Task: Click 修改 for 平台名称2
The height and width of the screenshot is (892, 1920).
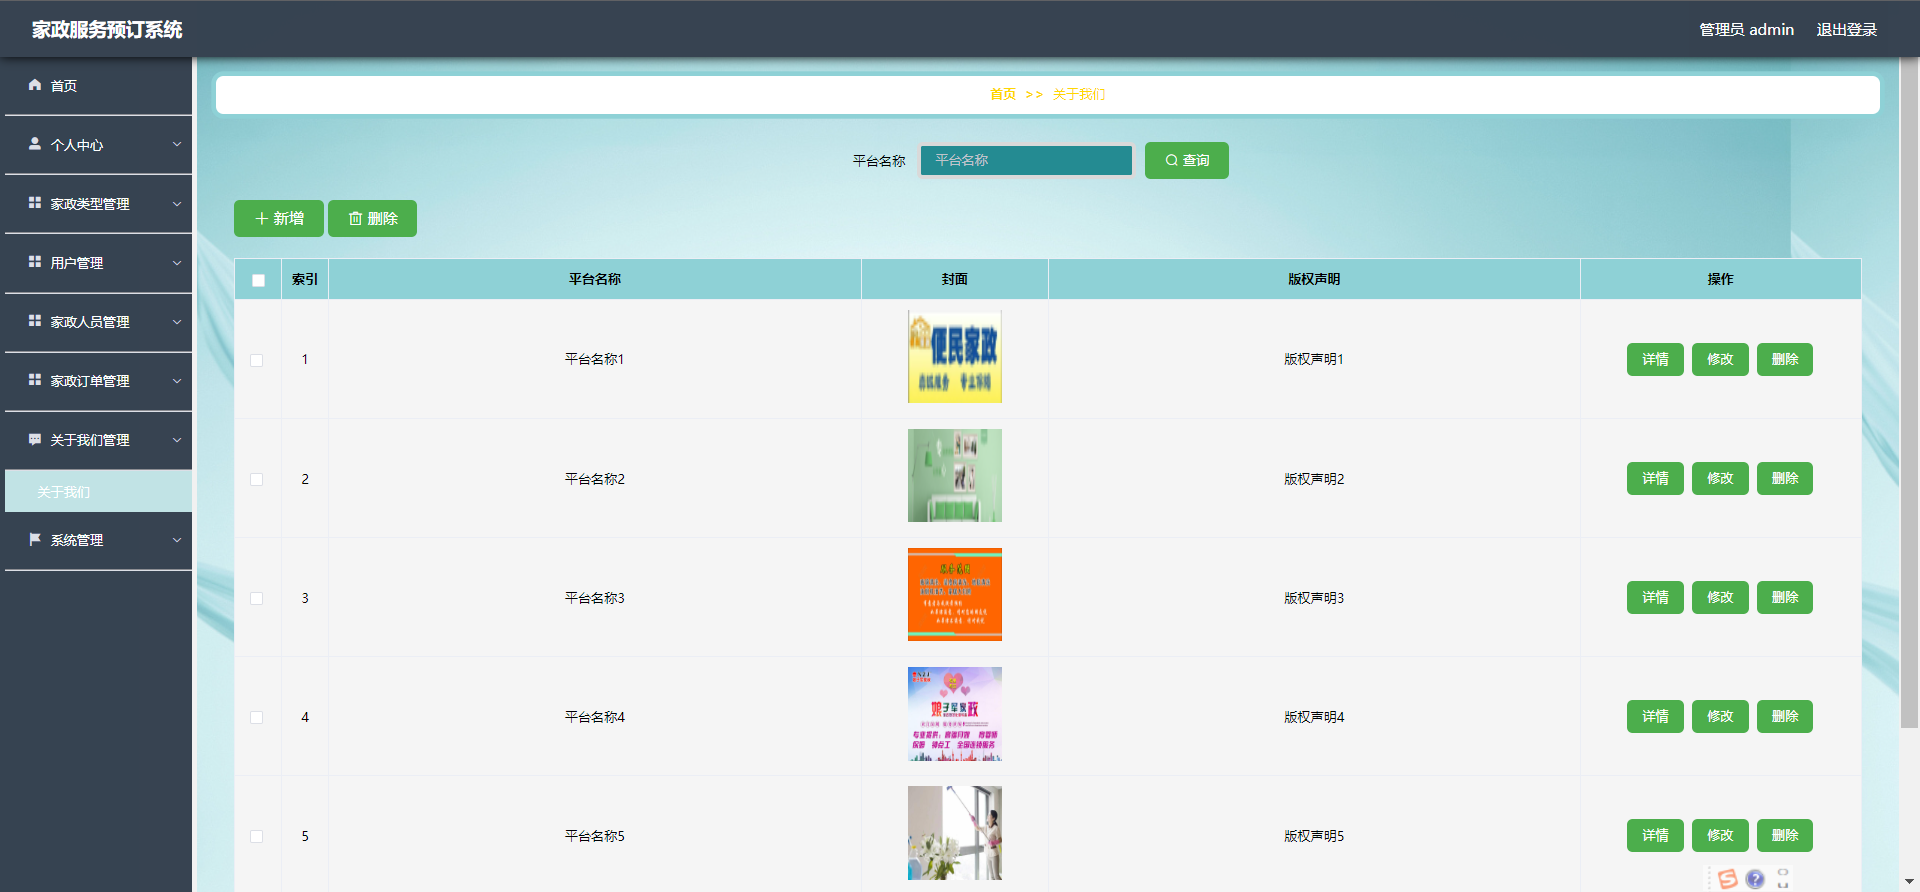Action: [x=1720, y=478]
